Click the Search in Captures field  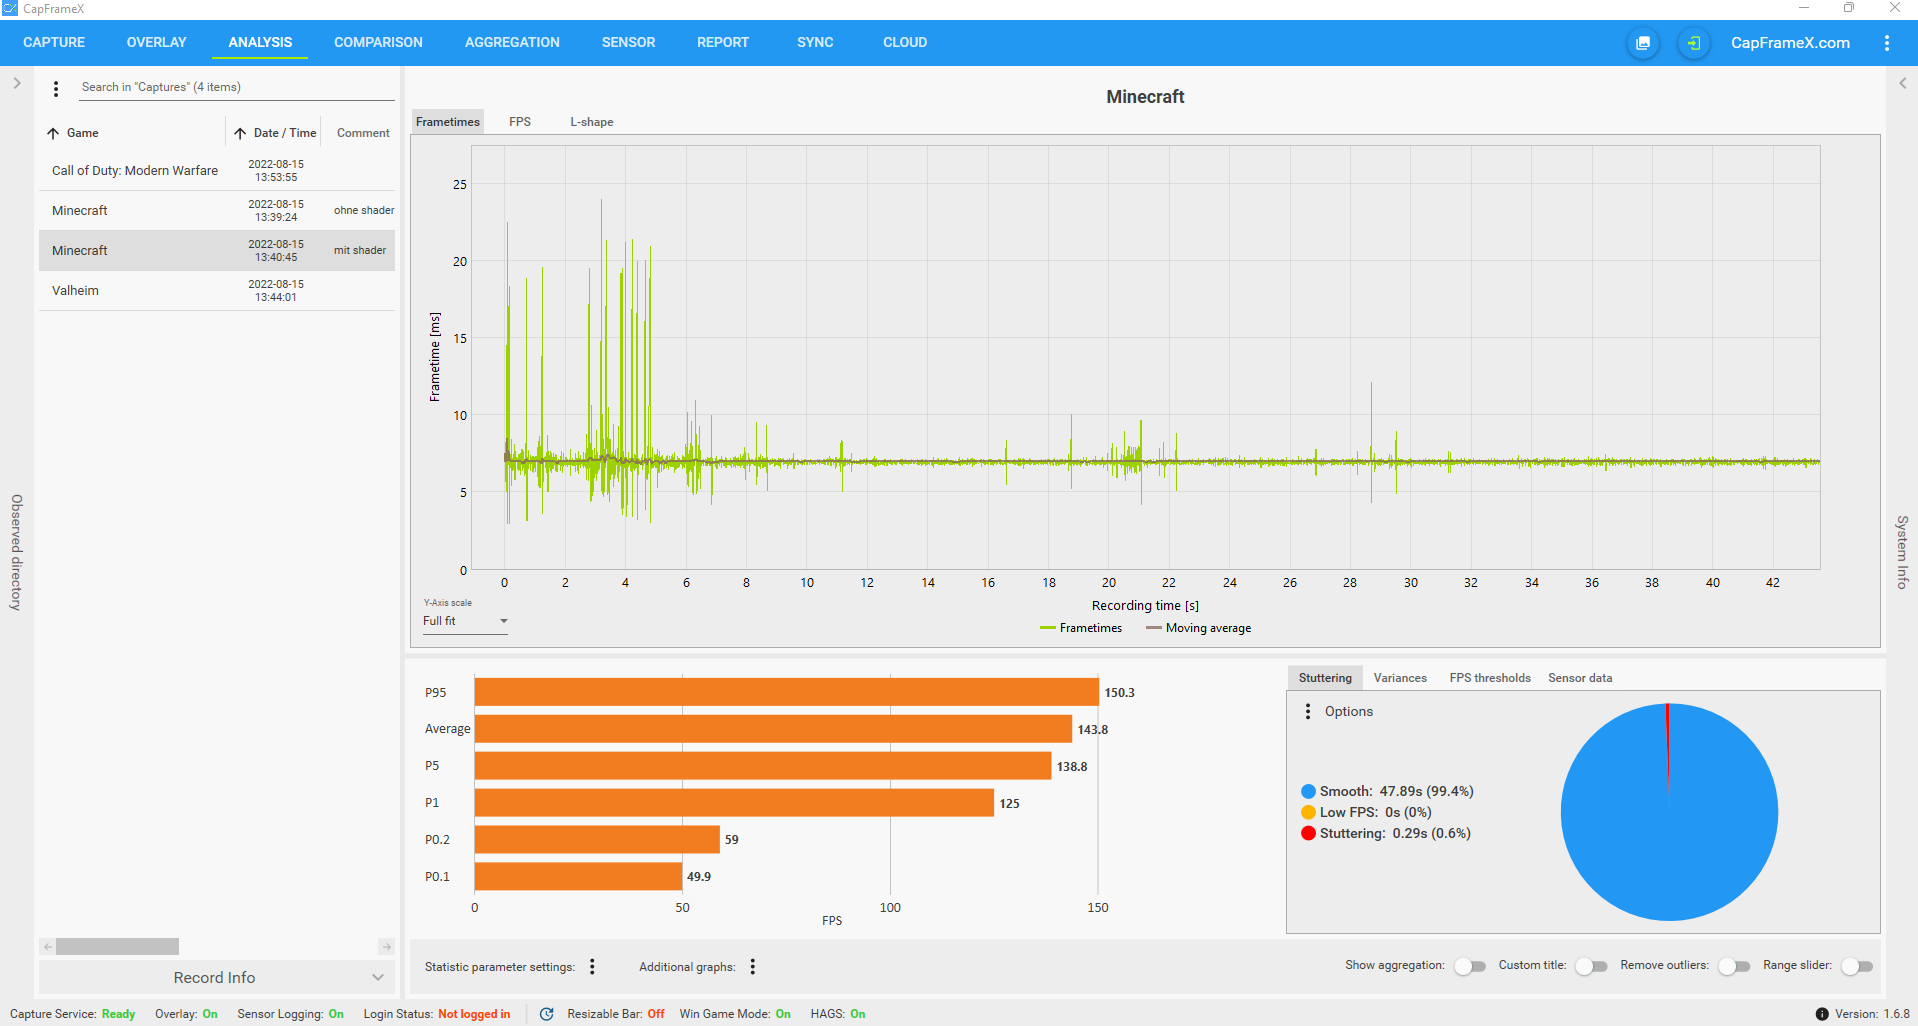(237, 88)
